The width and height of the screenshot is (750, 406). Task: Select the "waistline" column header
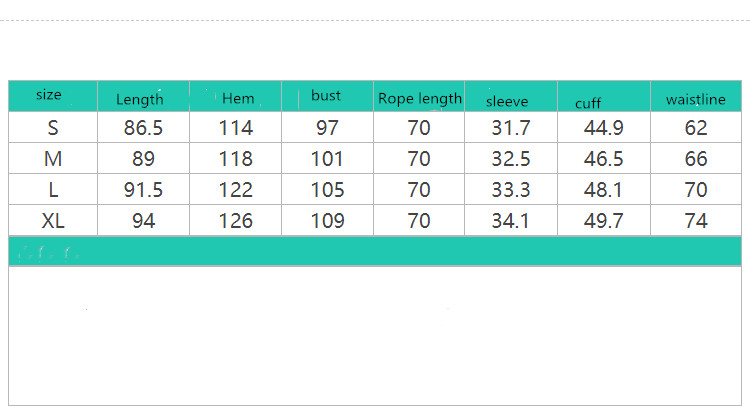(695, 98)
